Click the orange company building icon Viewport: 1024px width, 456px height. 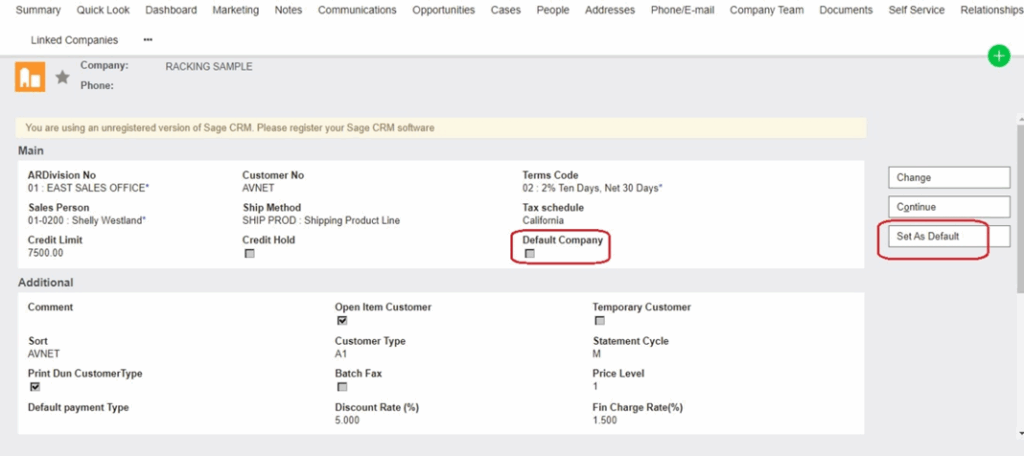tap(29, 77)
